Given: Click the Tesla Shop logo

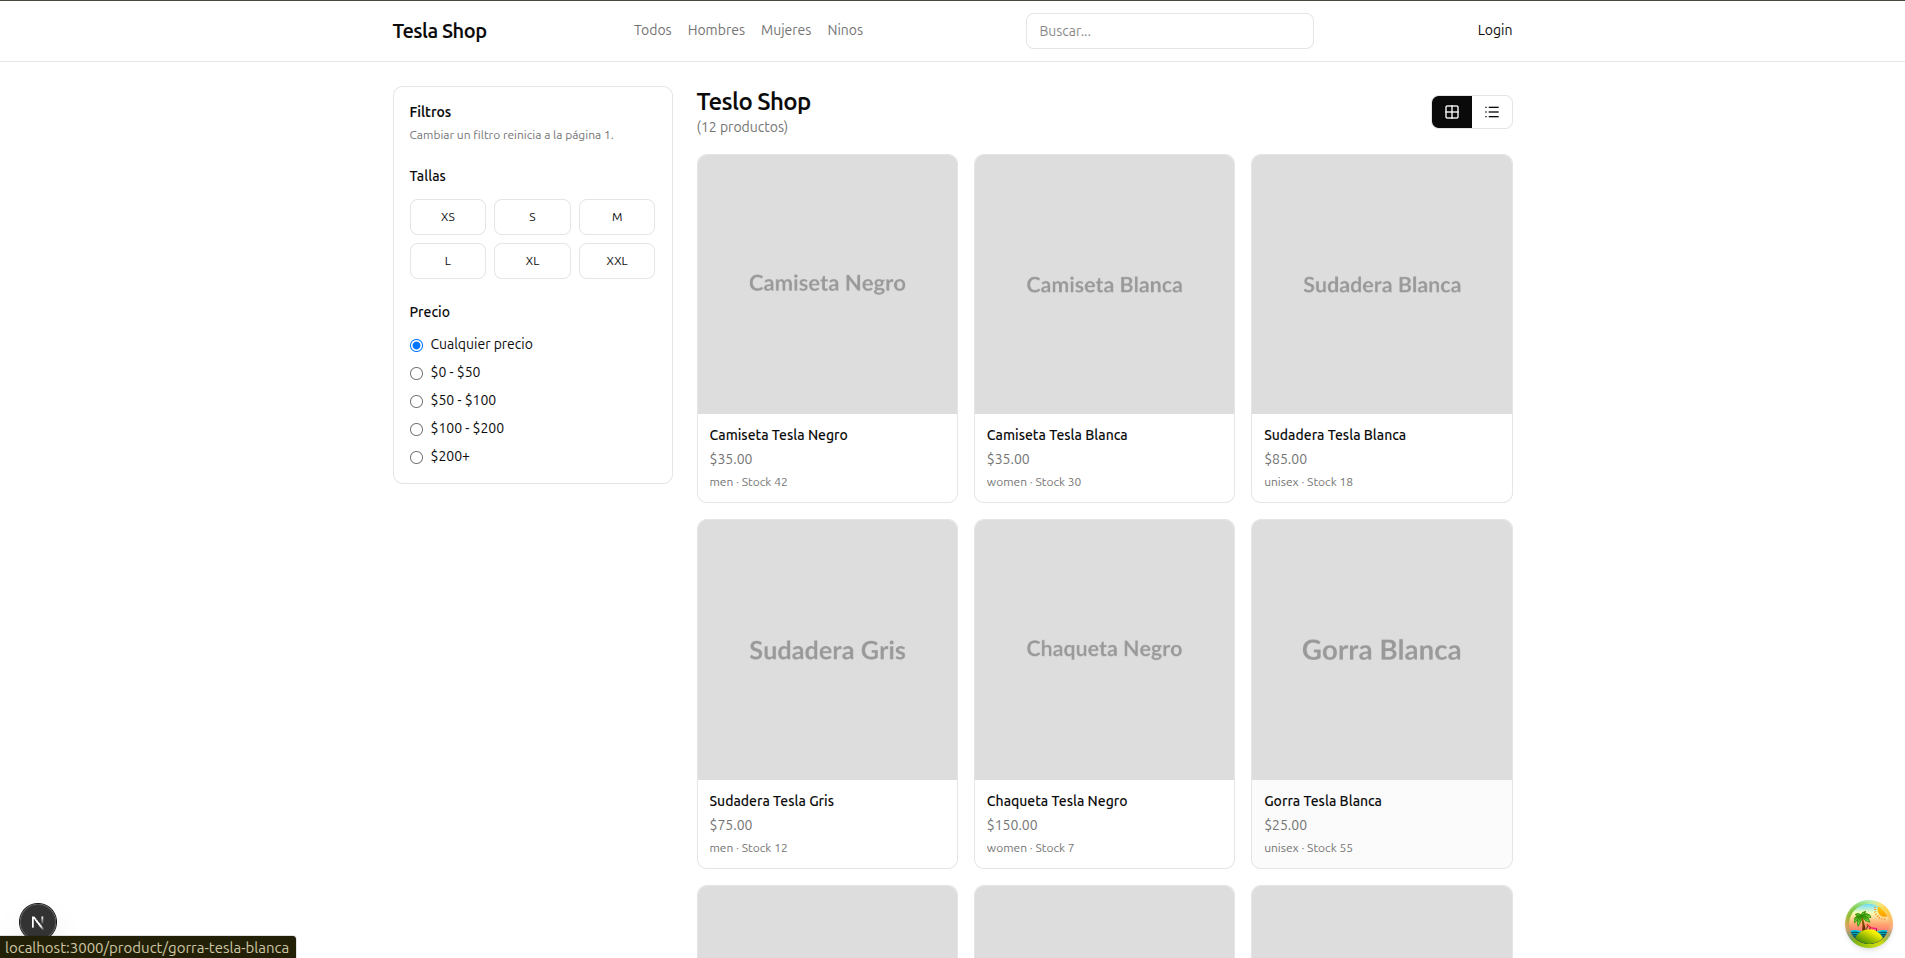Looking at the screenshot, I should (x=439, y=30).
